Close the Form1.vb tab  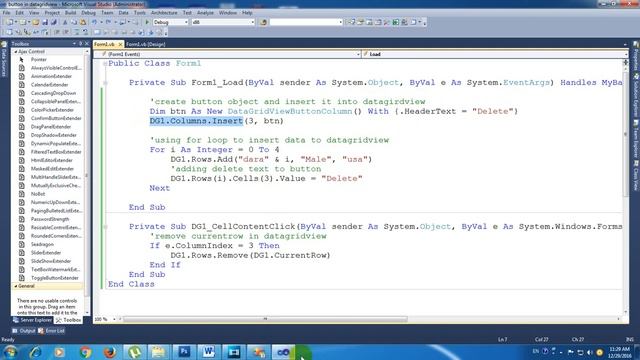click(120, 44)
